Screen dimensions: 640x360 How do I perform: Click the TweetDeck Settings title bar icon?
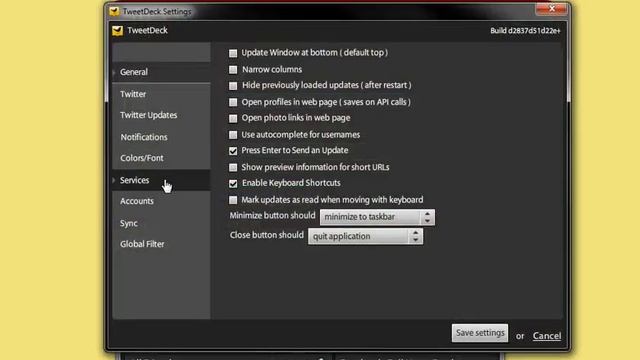point(114,11)
